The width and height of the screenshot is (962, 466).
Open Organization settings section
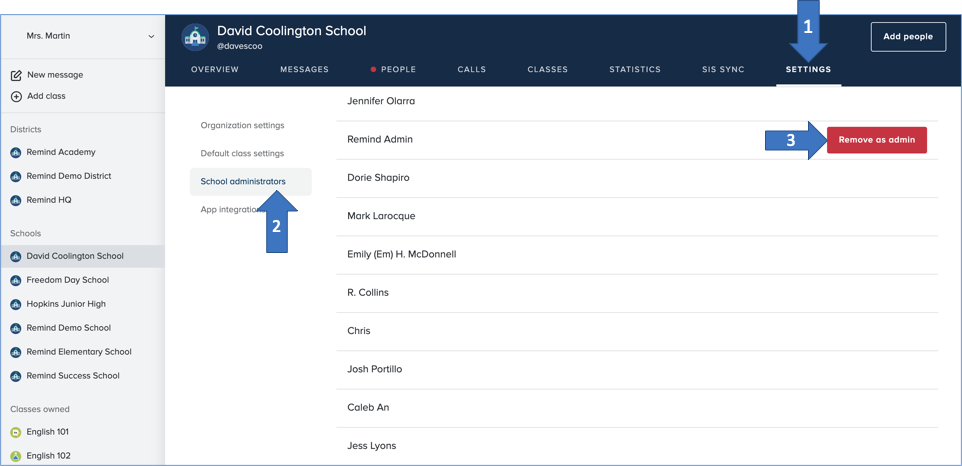coord(242,126)
